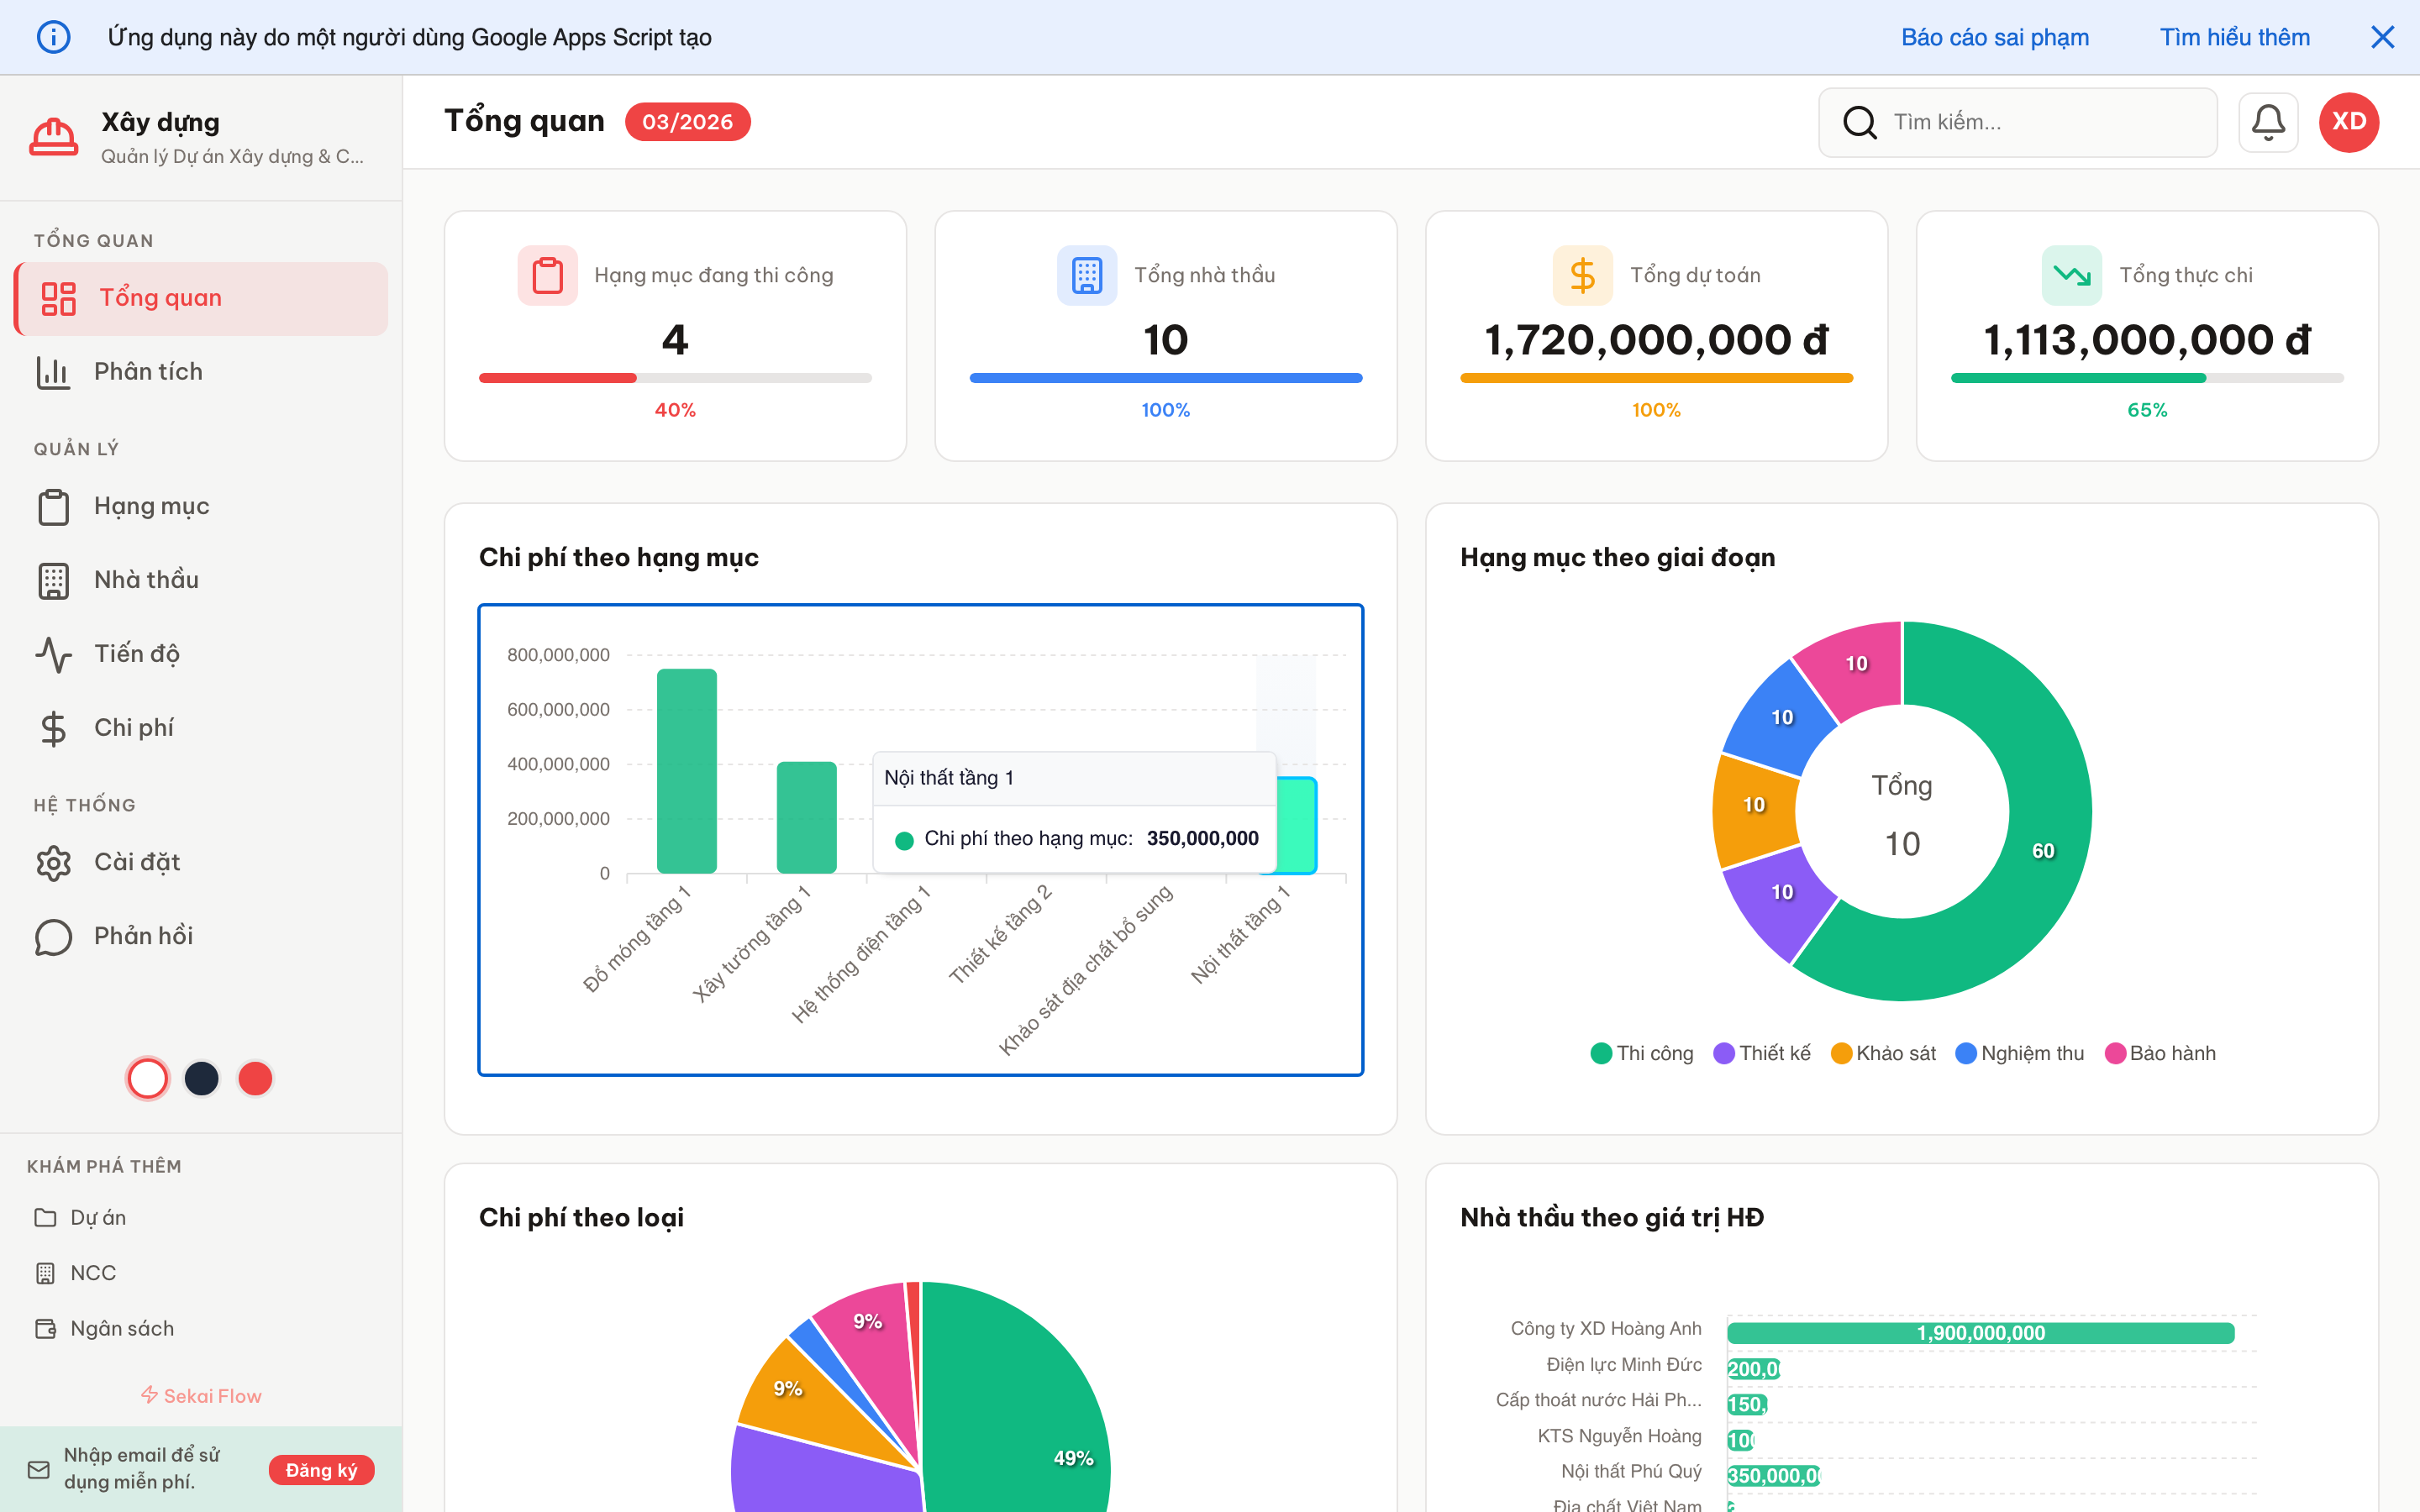
Task: Click the Nhà thầu building icon
Action: click(x=53, y=580)
